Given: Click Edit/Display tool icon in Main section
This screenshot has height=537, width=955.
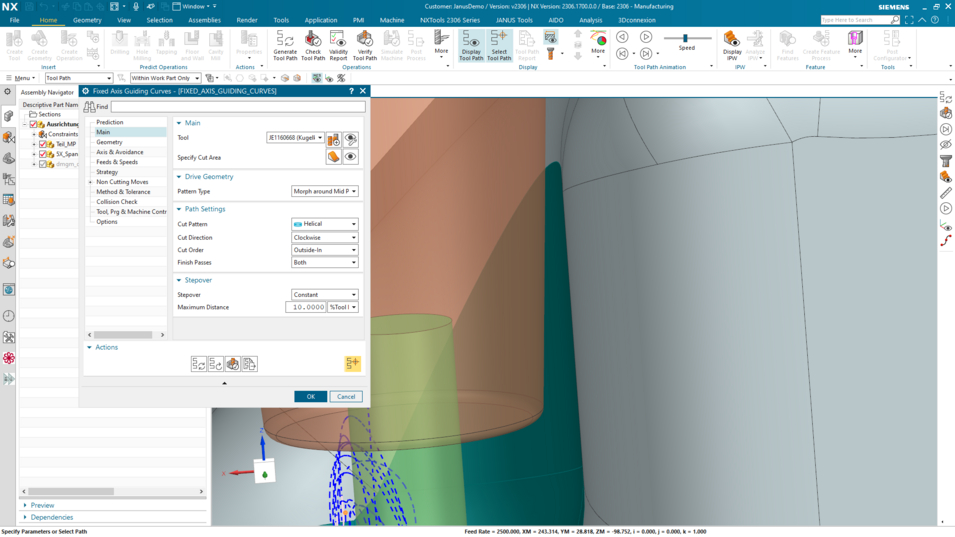Looking at the screenshot, I should pyautogui.click(x=351, y=139).
